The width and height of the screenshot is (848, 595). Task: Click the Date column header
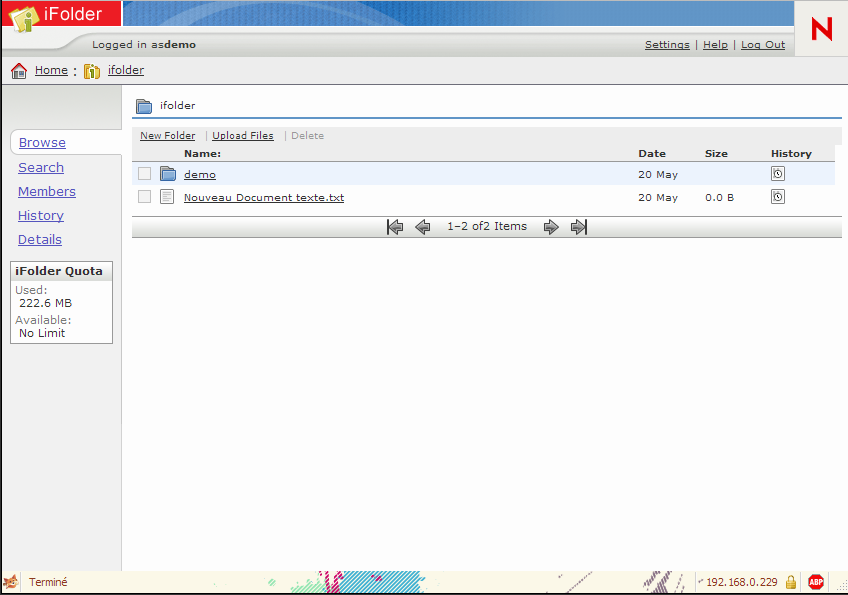pyautogui.click(x=652, y=154)
